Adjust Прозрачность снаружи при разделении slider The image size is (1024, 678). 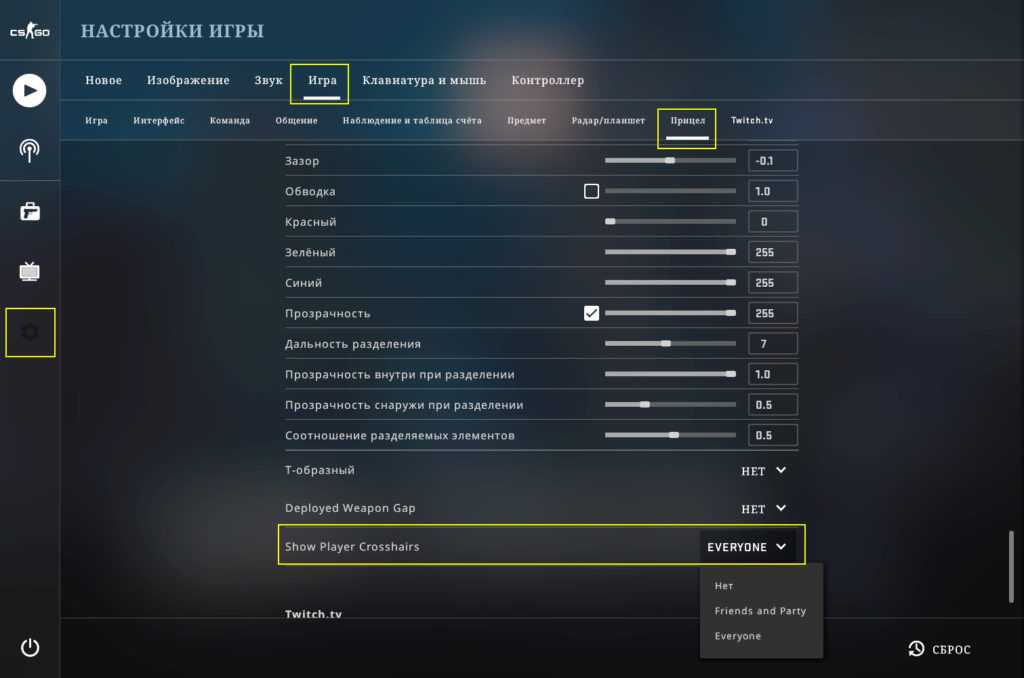coord(670,404)
